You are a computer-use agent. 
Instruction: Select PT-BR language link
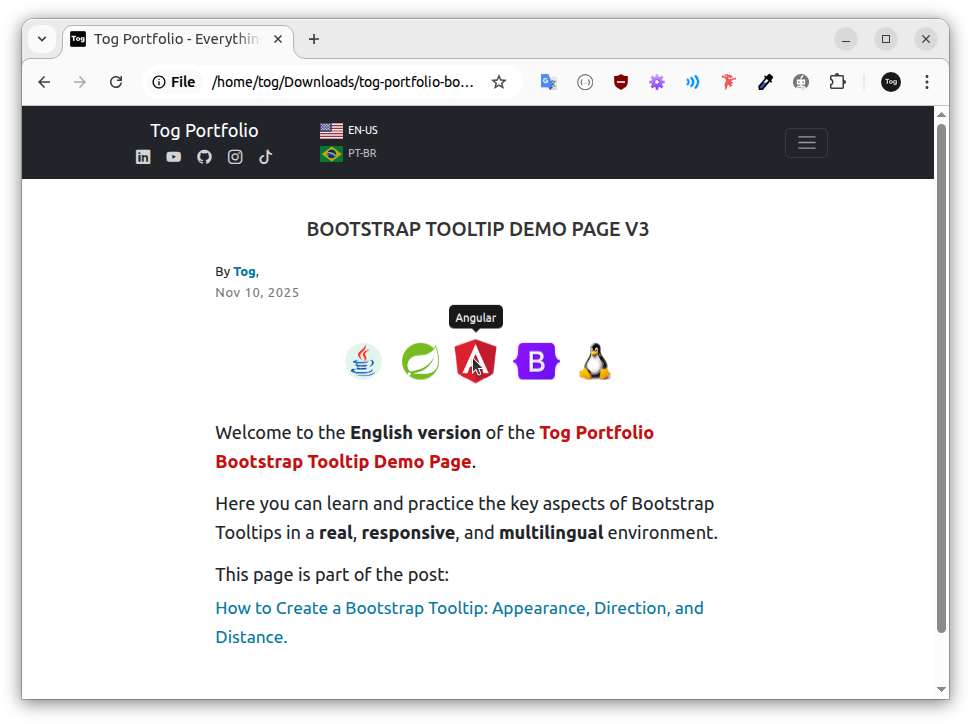click(362, 154)
